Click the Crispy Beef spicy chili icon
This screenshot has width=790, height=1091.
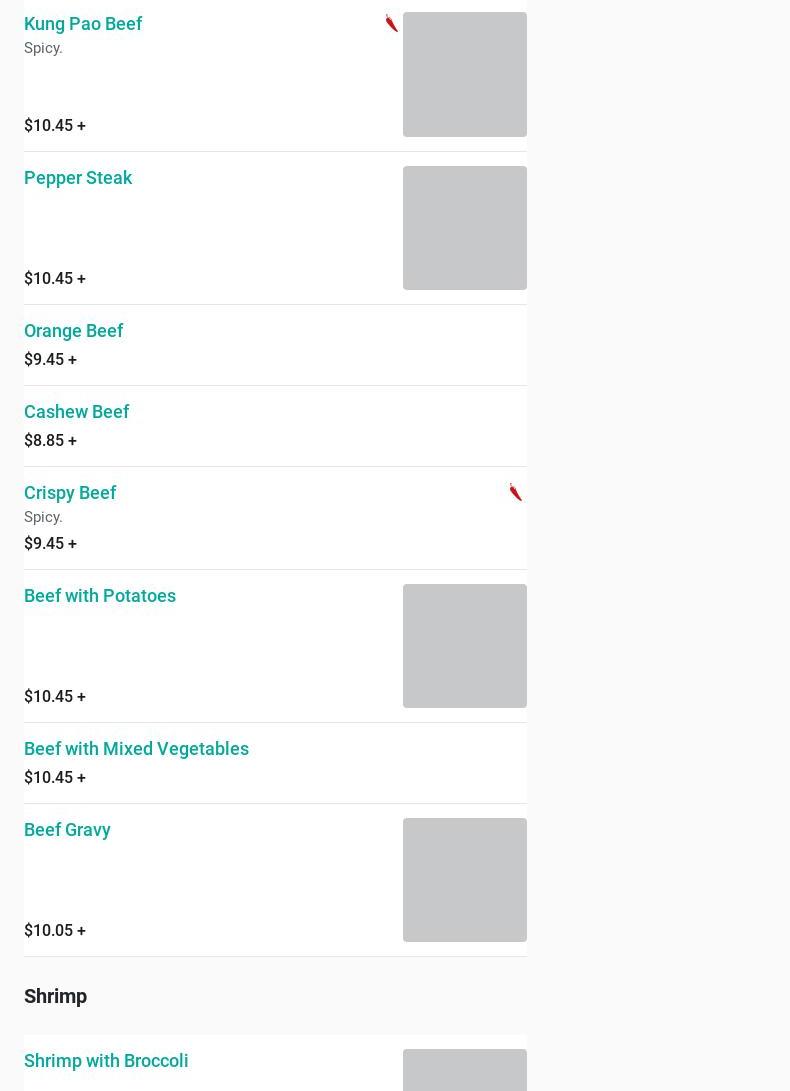[x=515, y=492]
